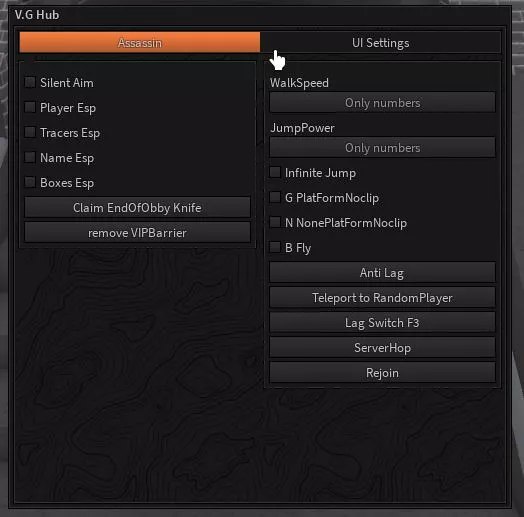Click Teleport to RandomPlayer button
This screenshot has height=517, width=524.
pyautogui.click(x=382, y=298)
